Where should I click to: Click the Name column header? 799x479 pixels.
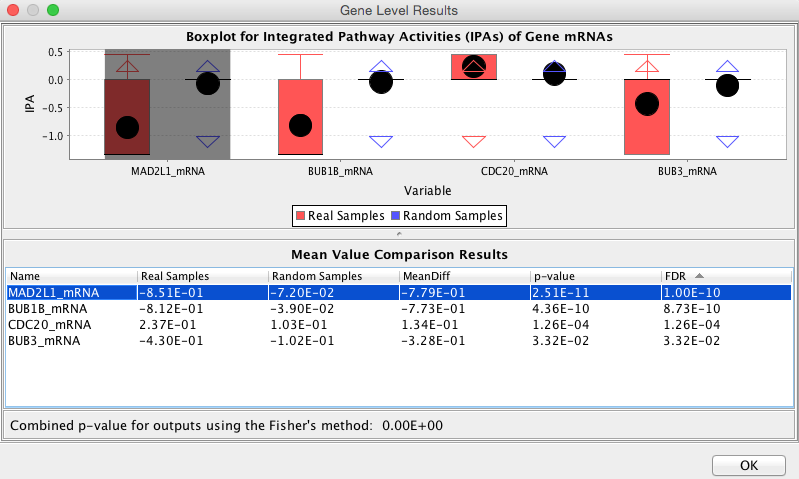pyautogui.click(x=71, y=276)
